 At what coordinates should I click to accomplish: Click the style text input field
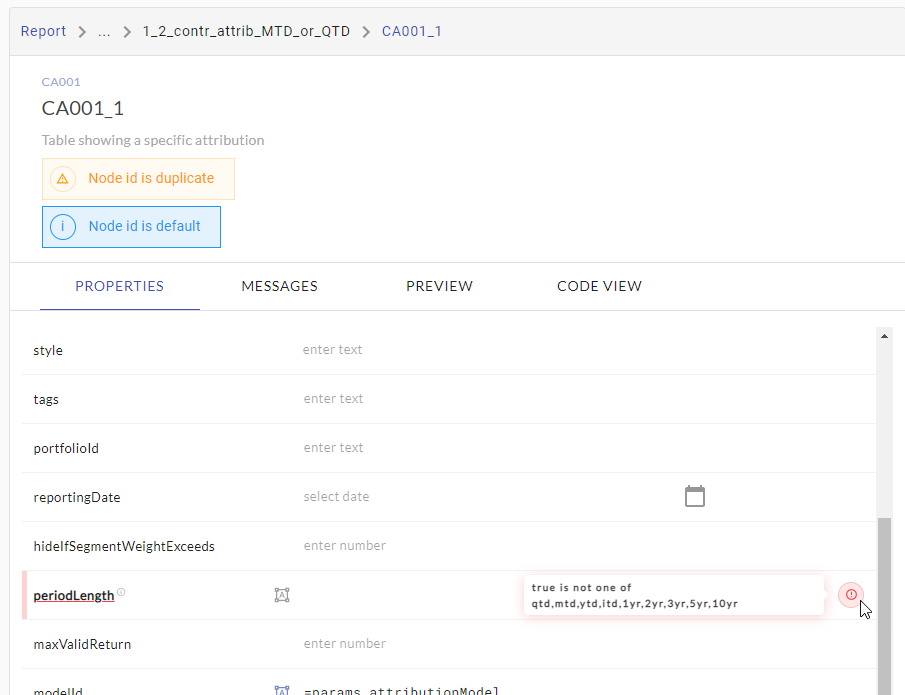point(480,350)
